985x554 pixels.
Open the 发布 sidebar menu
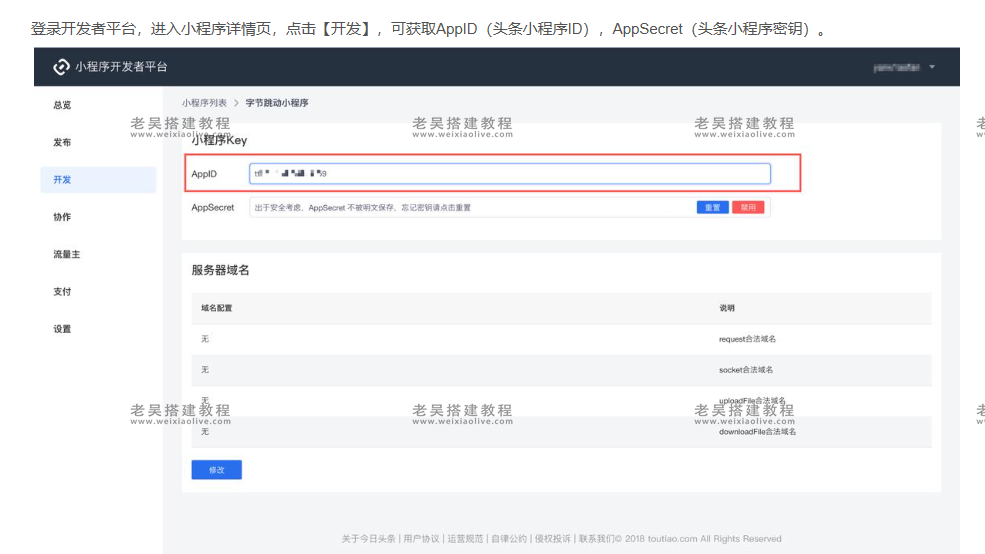(62, 142)
